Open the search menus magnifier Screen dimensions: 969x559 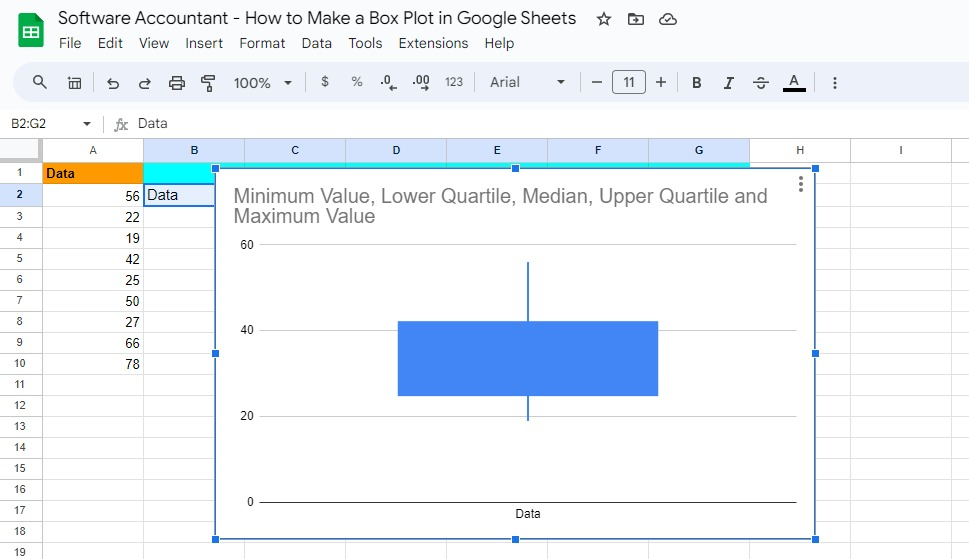40,82
